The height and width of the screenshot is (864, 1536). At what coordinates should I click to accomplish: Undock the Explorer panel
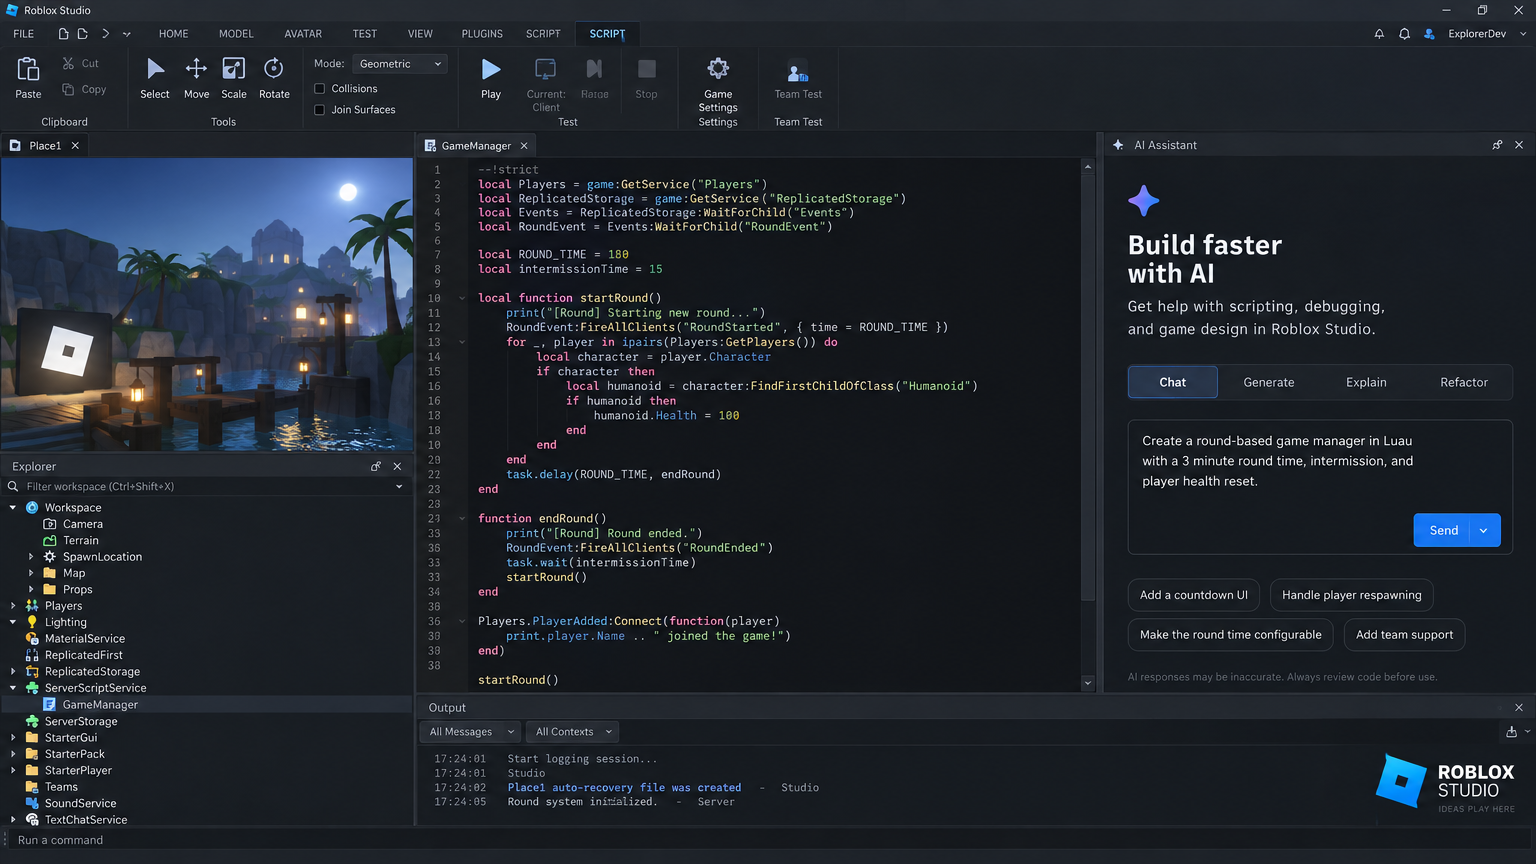coord(376,466)
